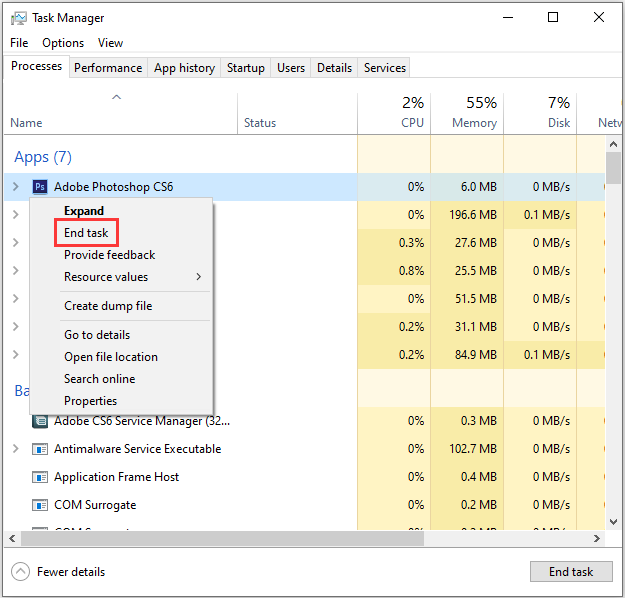Maximize the Task Manager window
Viewport: 625px width, 598px height.
coord(553,18)
